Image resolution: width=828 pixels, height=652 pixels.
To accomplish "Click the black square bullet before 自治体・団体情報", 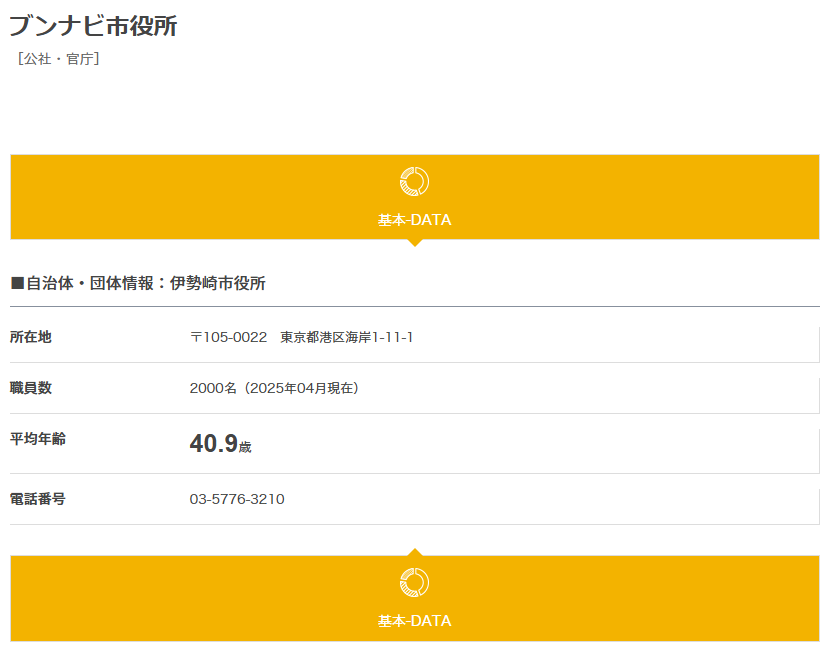I will click(x=17, y=284).
